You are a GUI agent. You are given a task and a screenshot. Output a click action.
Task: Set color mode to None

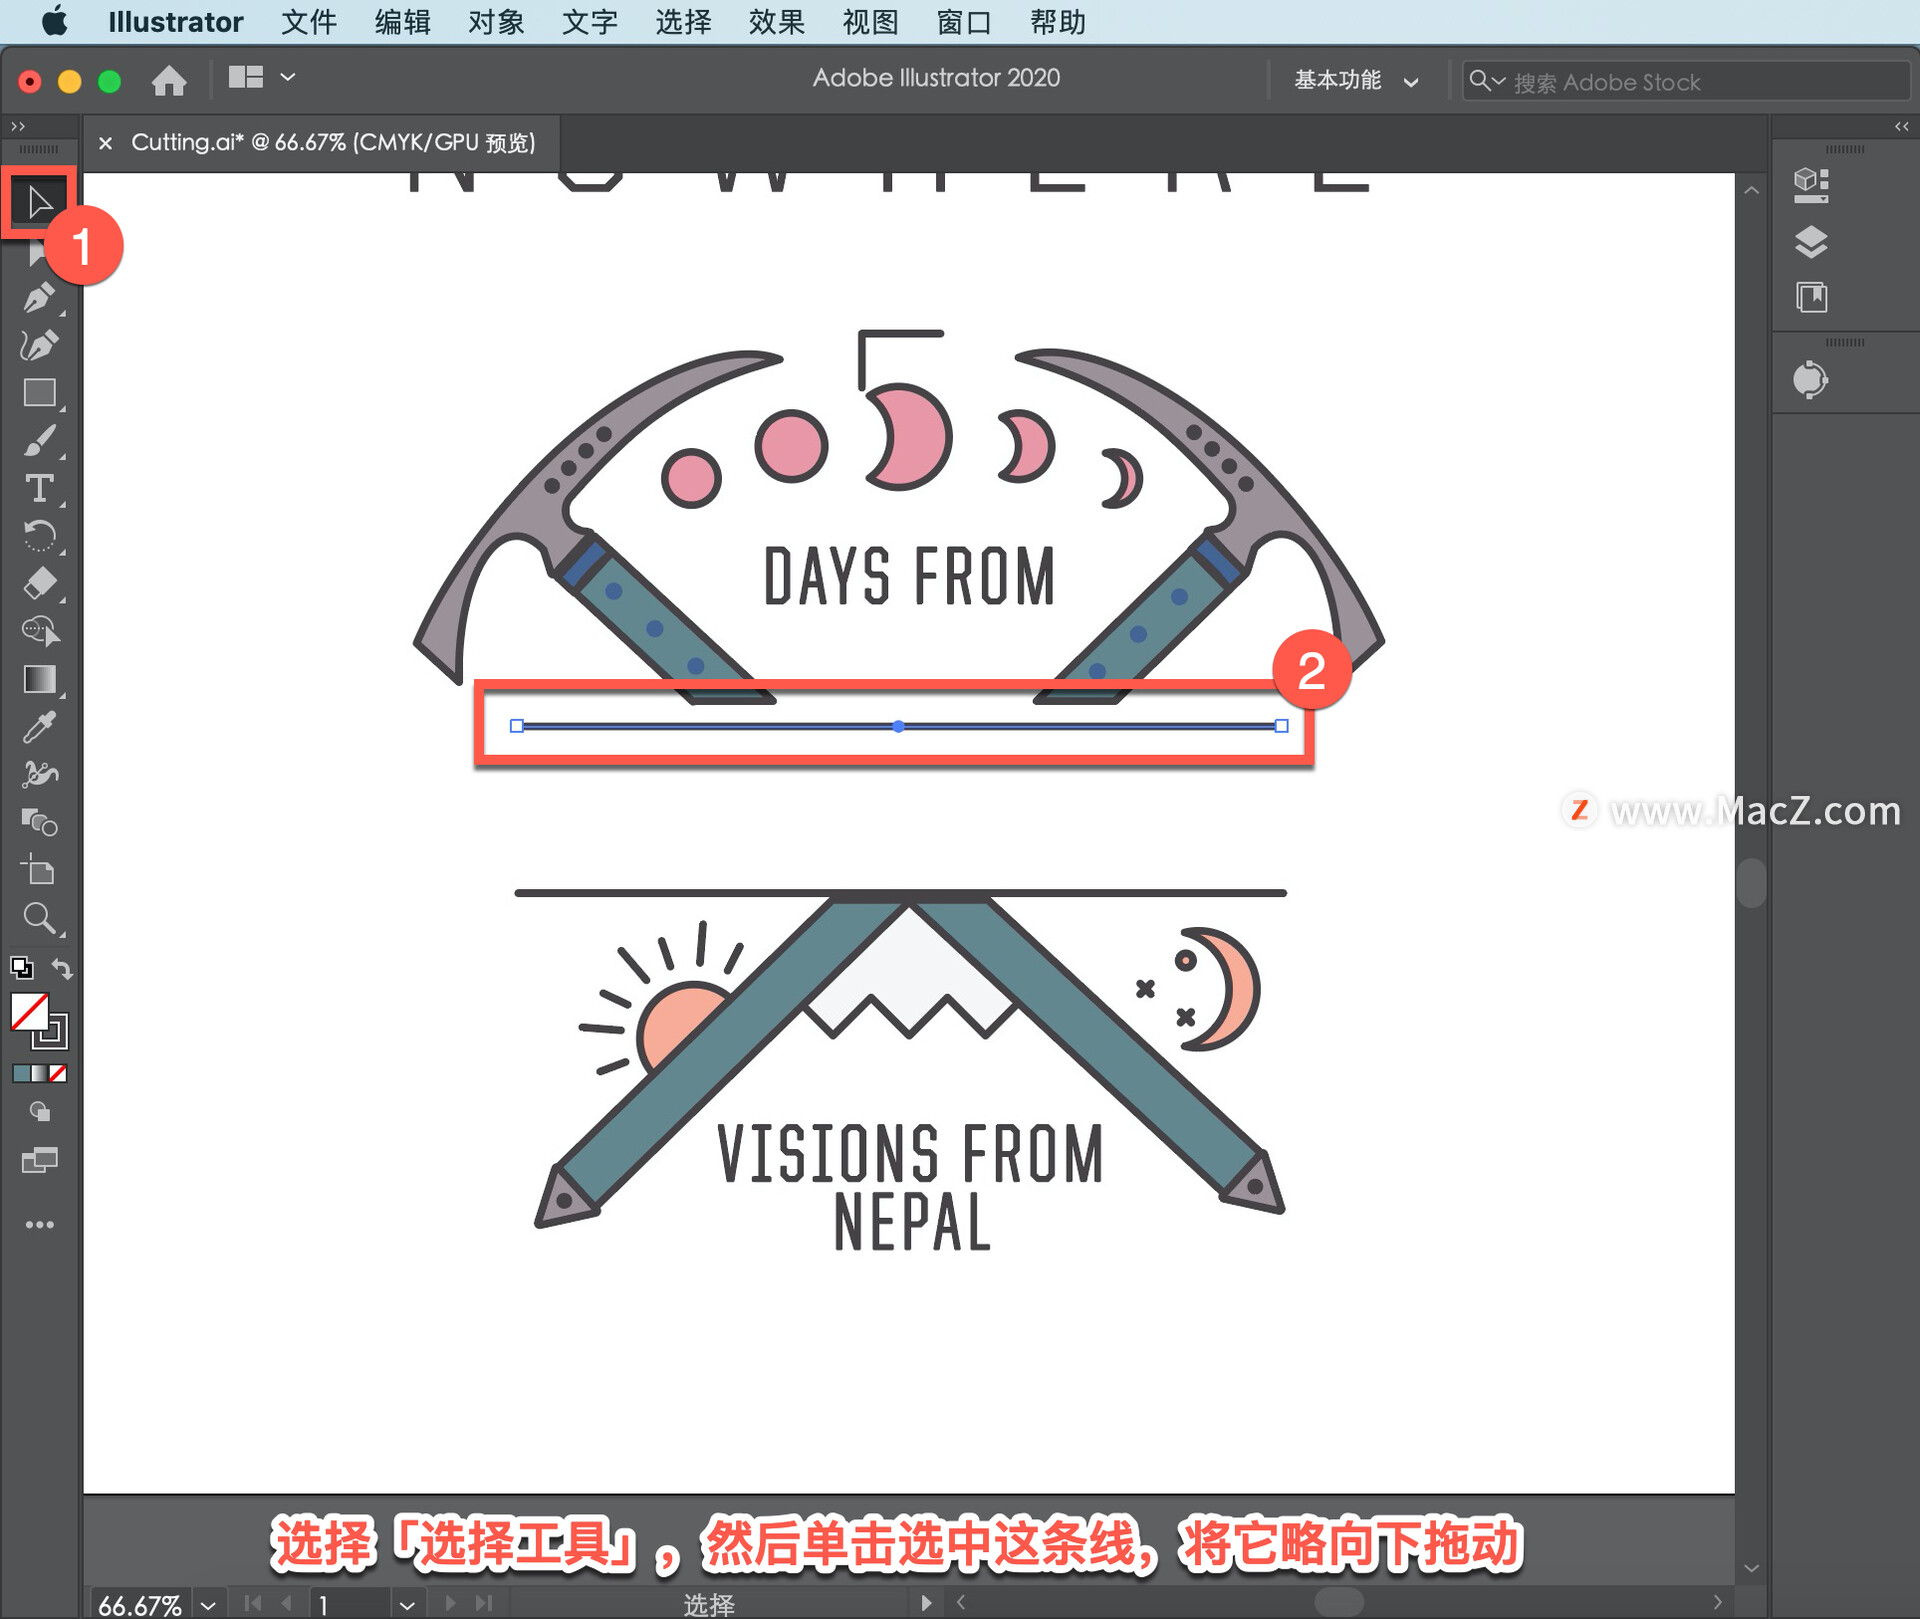click(x=59, y=1073)
